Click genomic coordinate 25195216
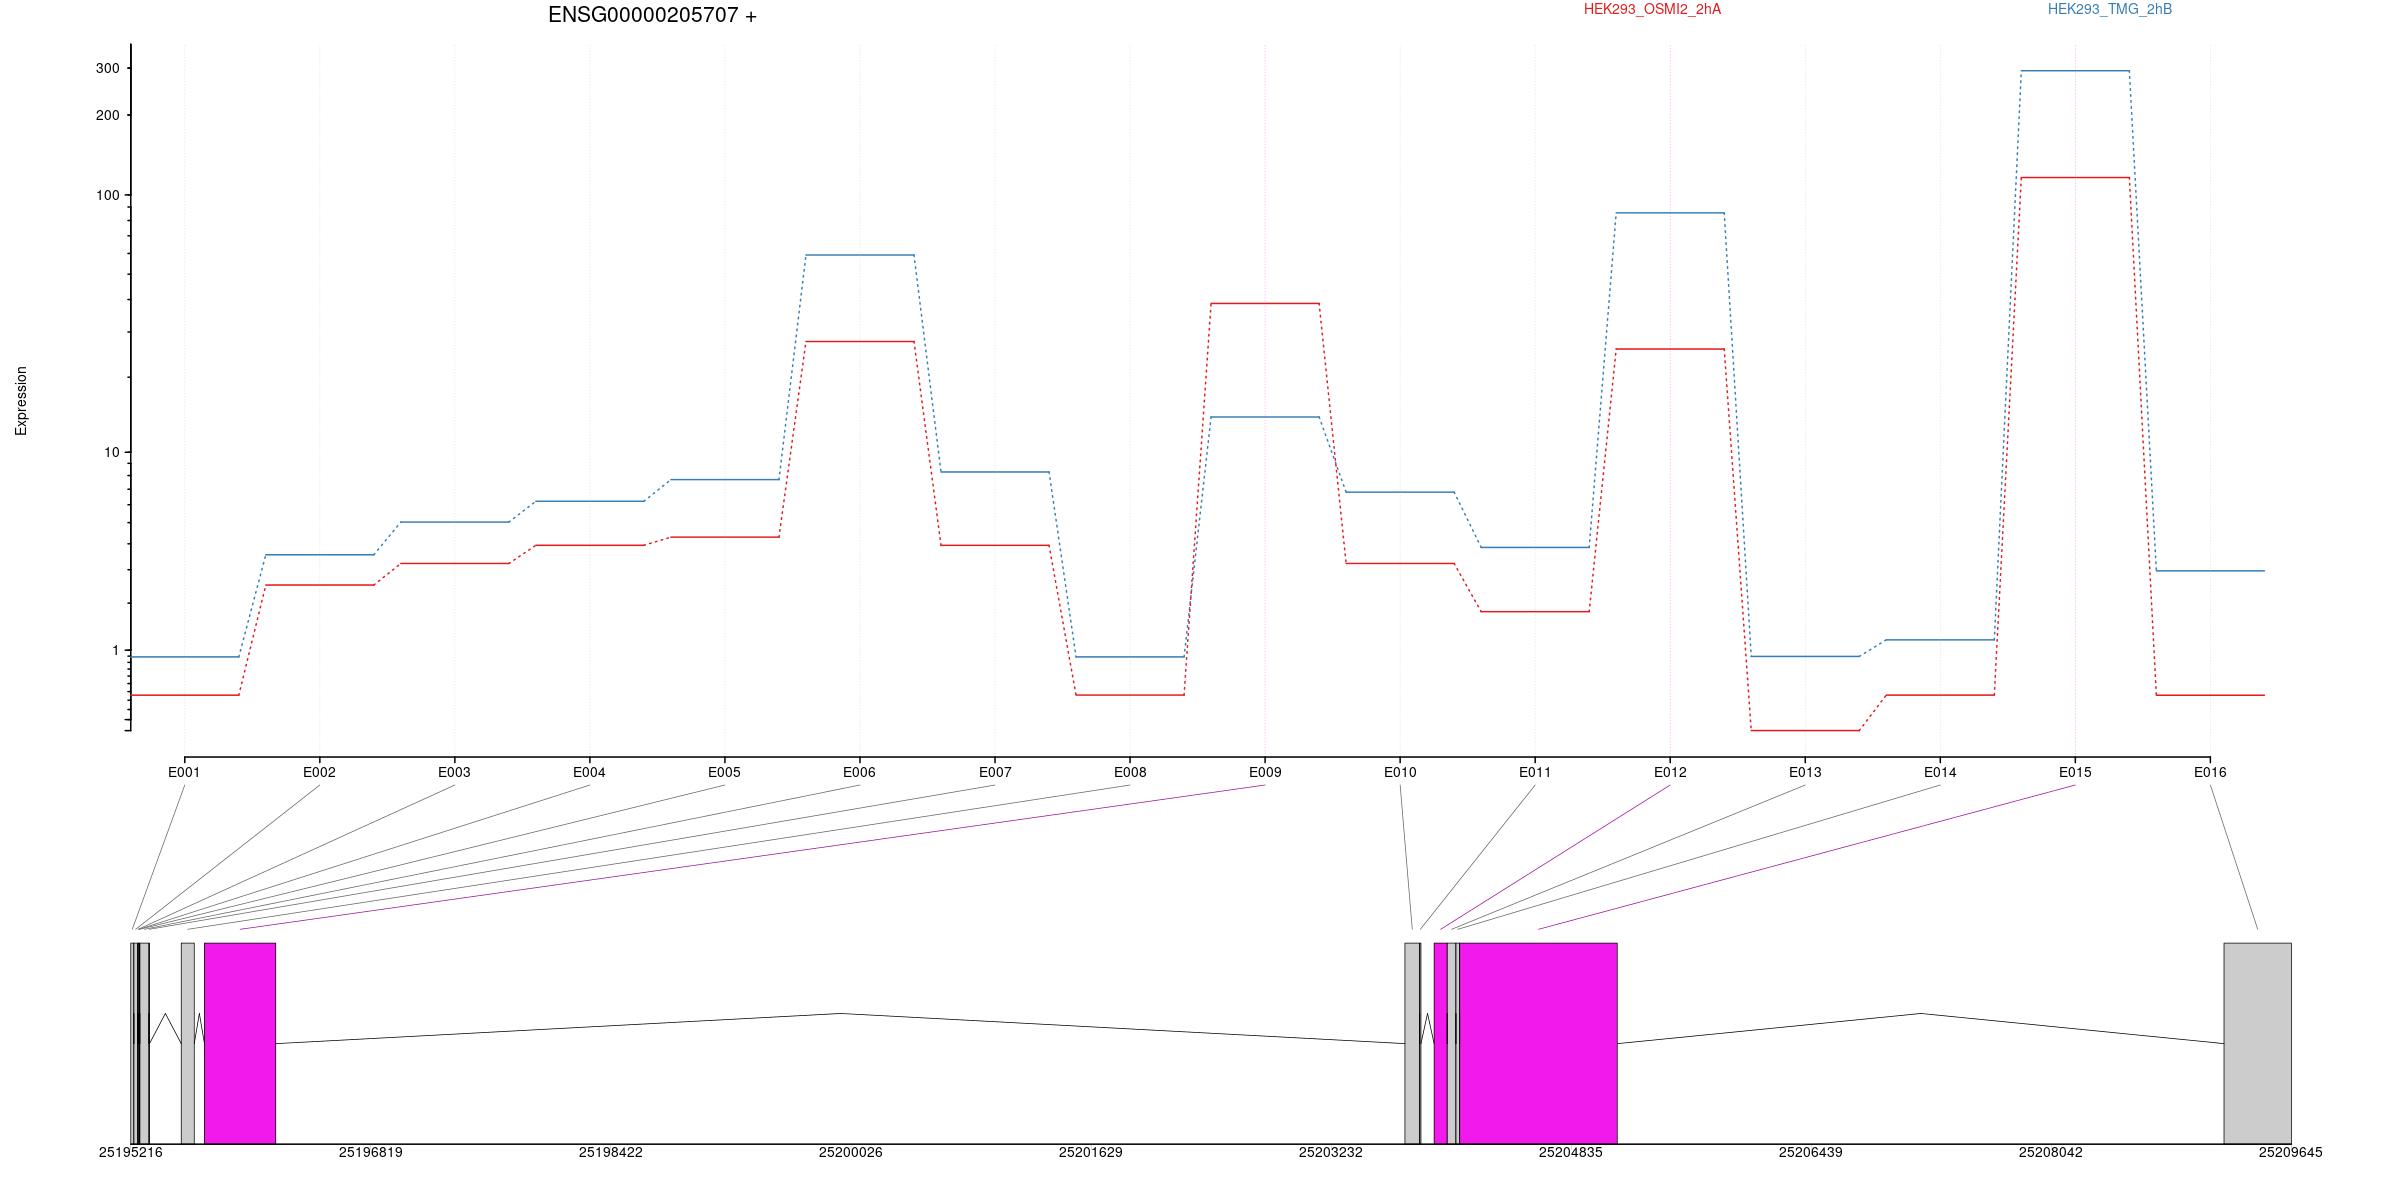The height and width of the screenshot is (1200, 2400). 130,1153
